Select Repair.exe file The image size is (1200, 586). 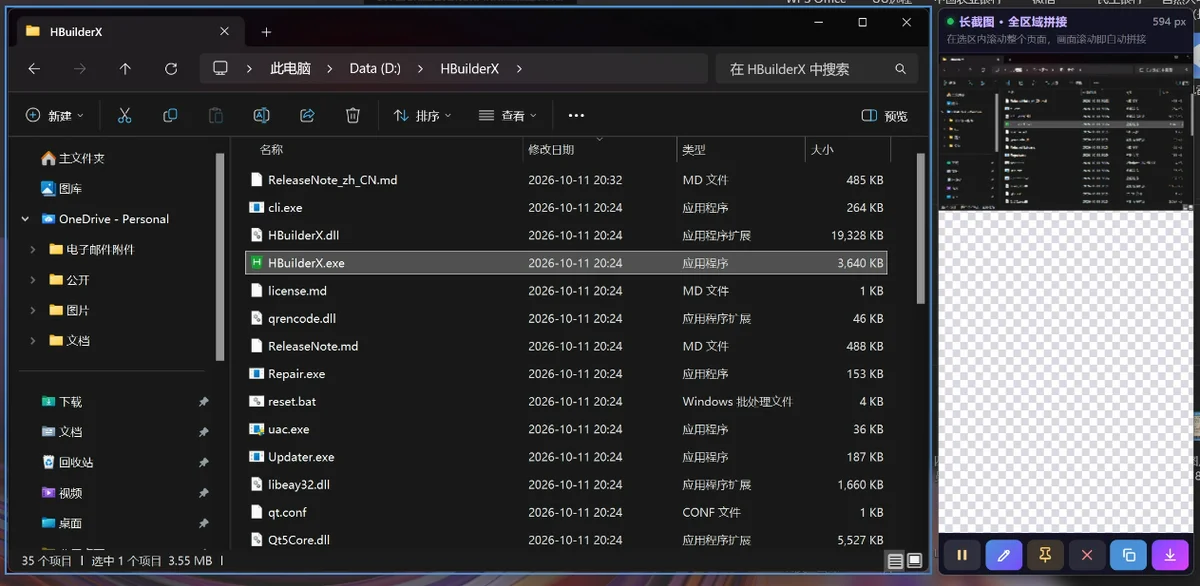[566, 374]
